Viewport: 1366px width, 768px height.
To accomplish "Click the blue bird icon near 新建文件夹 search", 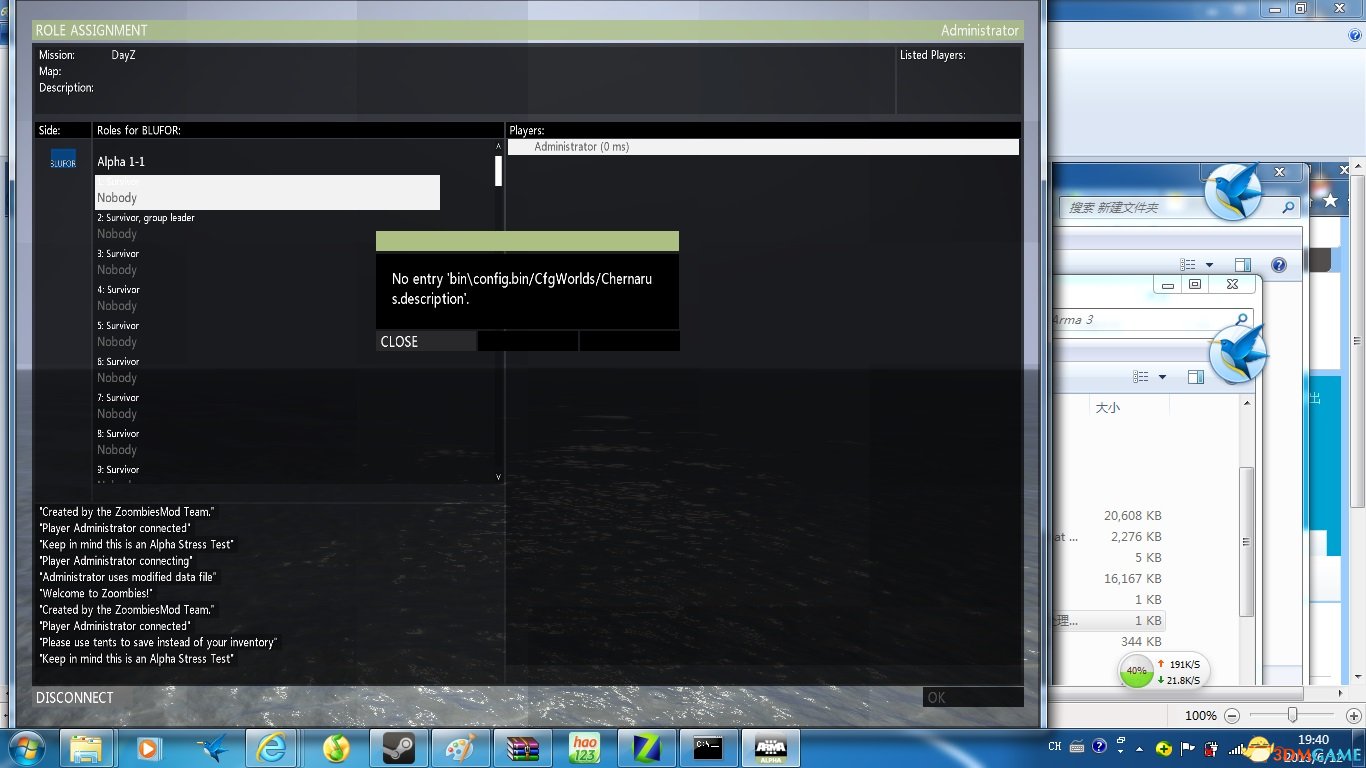I will click(x=1232, y=191).
